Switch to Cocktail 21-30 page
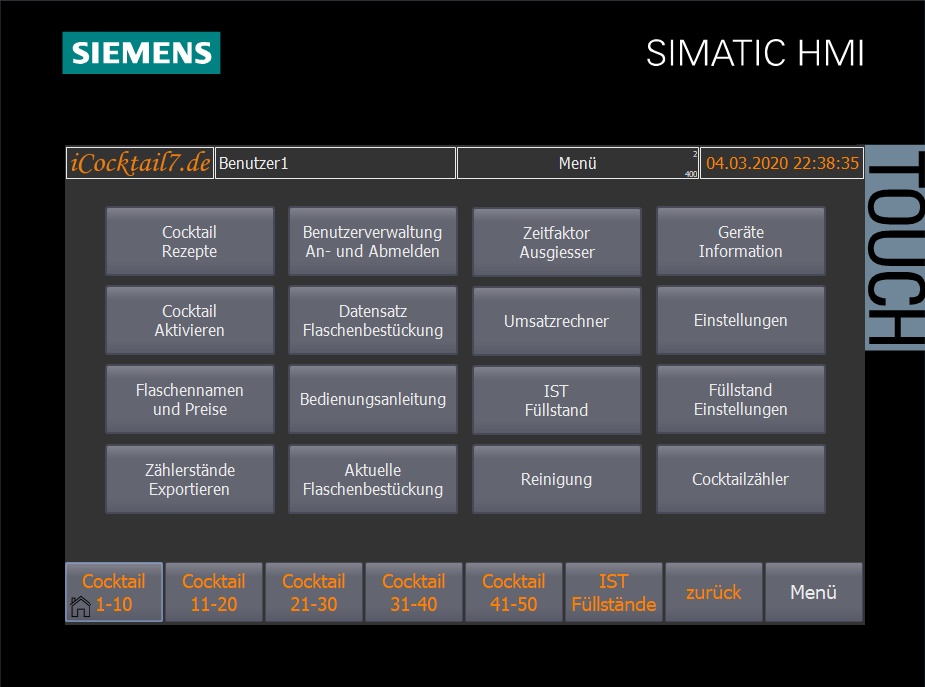This screenshot has width=925, height=687. [314, 592]
